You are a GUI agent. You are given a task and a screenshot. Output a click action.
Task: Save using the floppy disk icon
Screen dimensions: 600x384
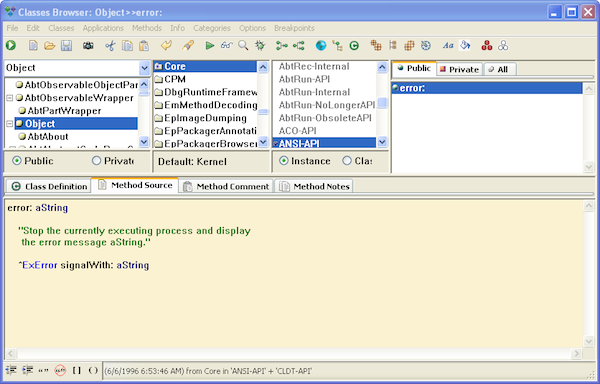pyautogui.click(x=67, y=46)
